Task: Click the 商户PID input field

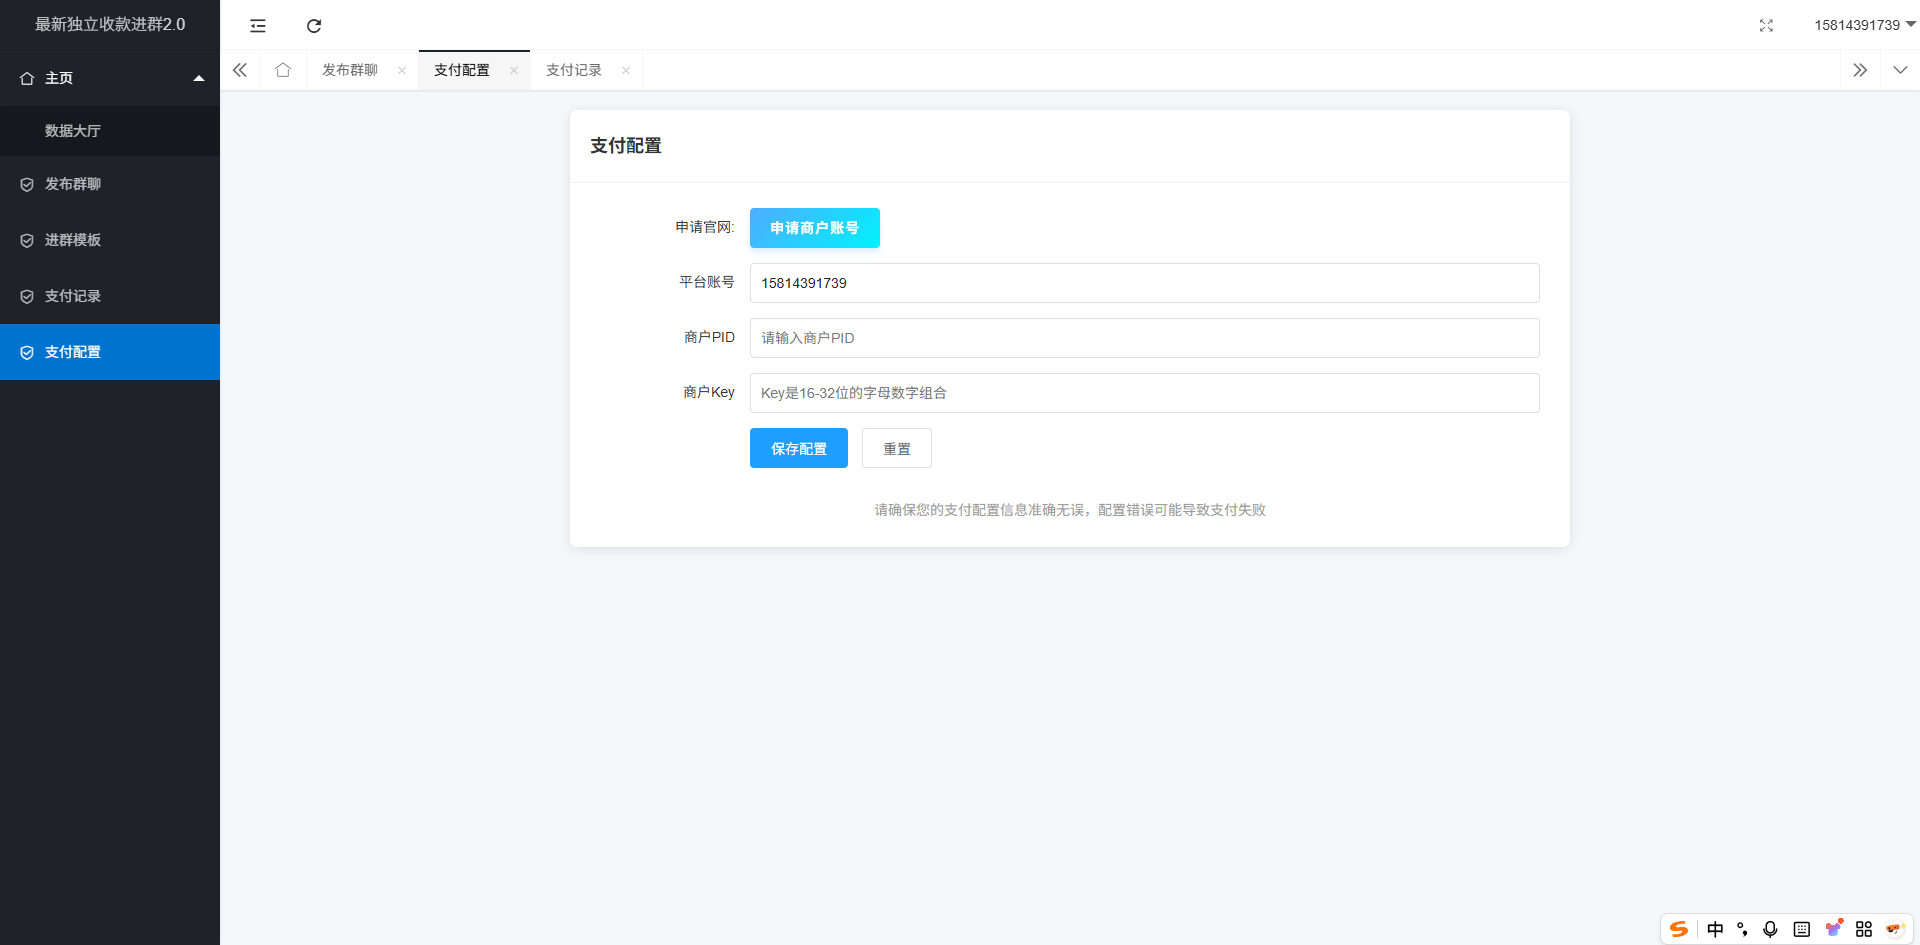Action: (1144, 338)
